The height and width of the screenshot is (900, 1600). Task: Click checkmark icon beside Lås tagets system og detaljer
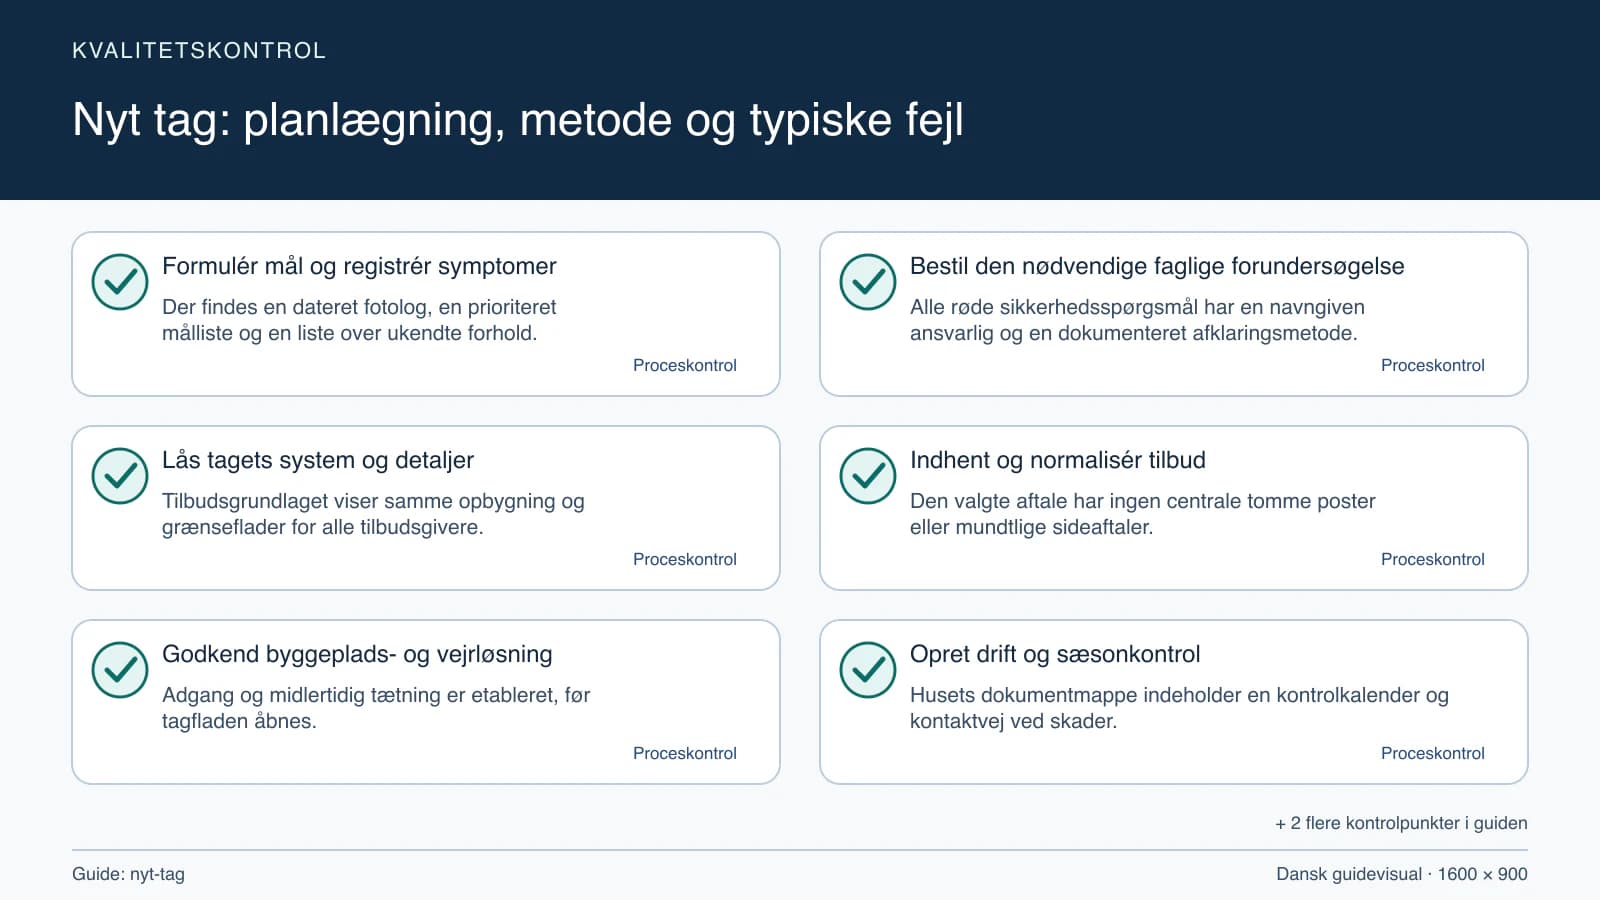pyautogui.click(x=120, y=476)
